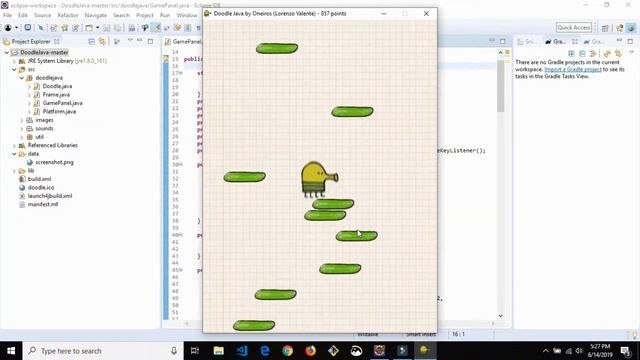Expand the images package
This screenshot has width=640, height=360.
[22, 120]
